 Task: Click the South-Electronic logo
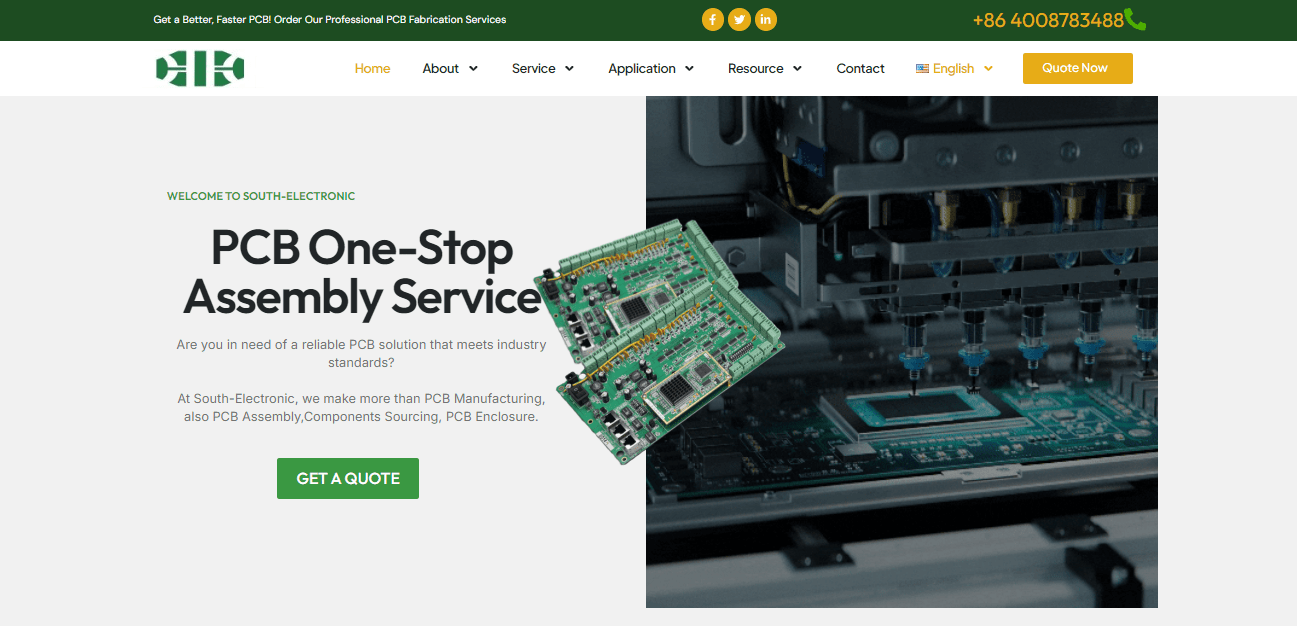[200, 68]
